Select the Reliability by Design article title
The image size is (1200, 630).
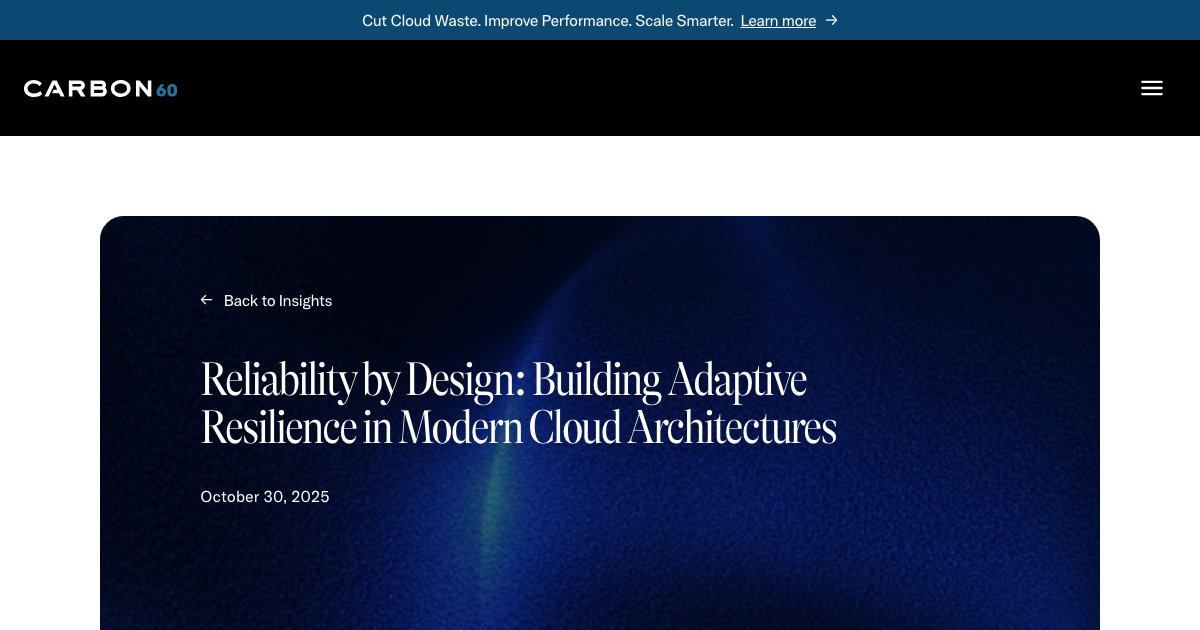coord(518,403)
